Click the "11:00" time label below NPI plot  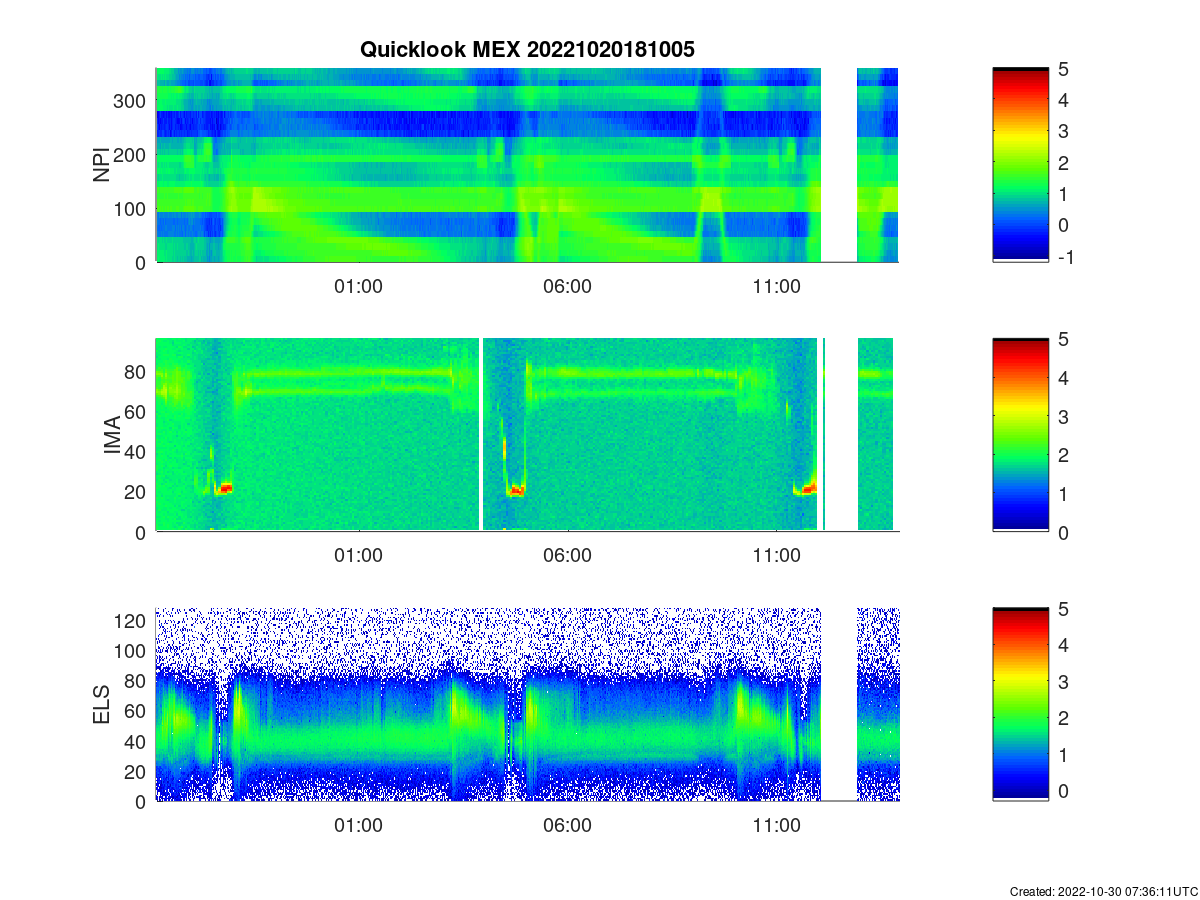(x=776, y=286)
